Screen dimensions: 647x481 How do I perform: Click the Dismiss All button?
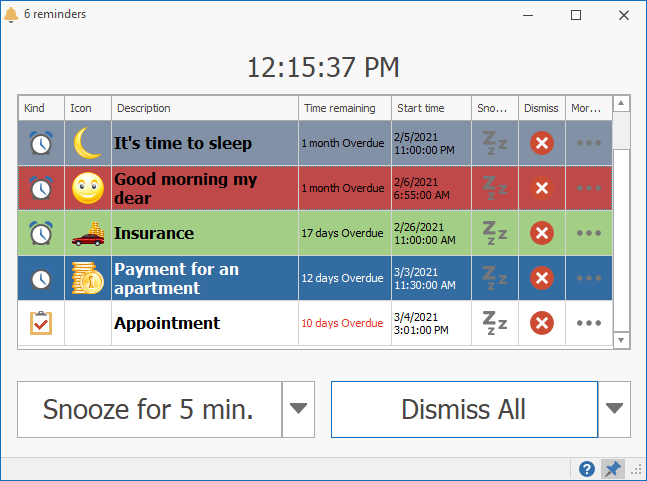(x=464, y=409)
